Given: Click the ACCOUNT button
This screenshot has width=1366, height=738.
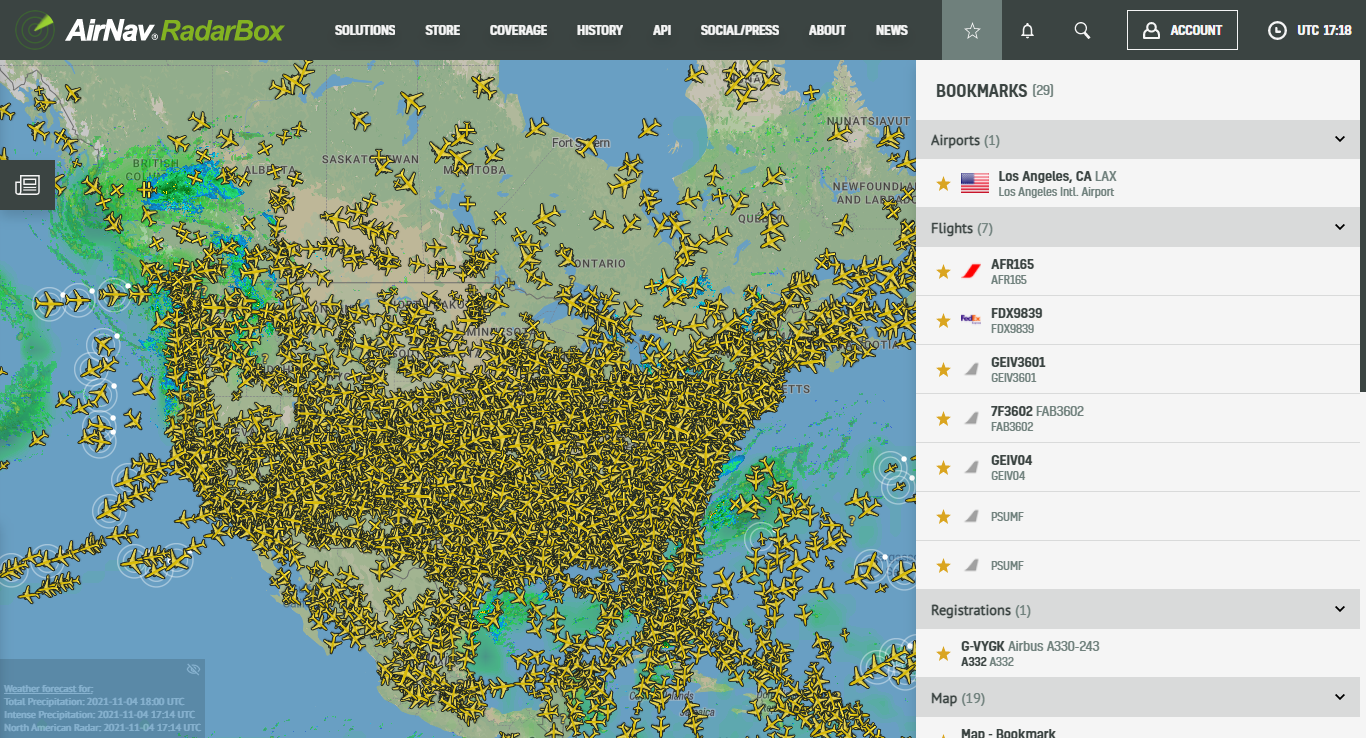Looking at the screenshot, I should pyautogui.click(x=1182, y=30).
